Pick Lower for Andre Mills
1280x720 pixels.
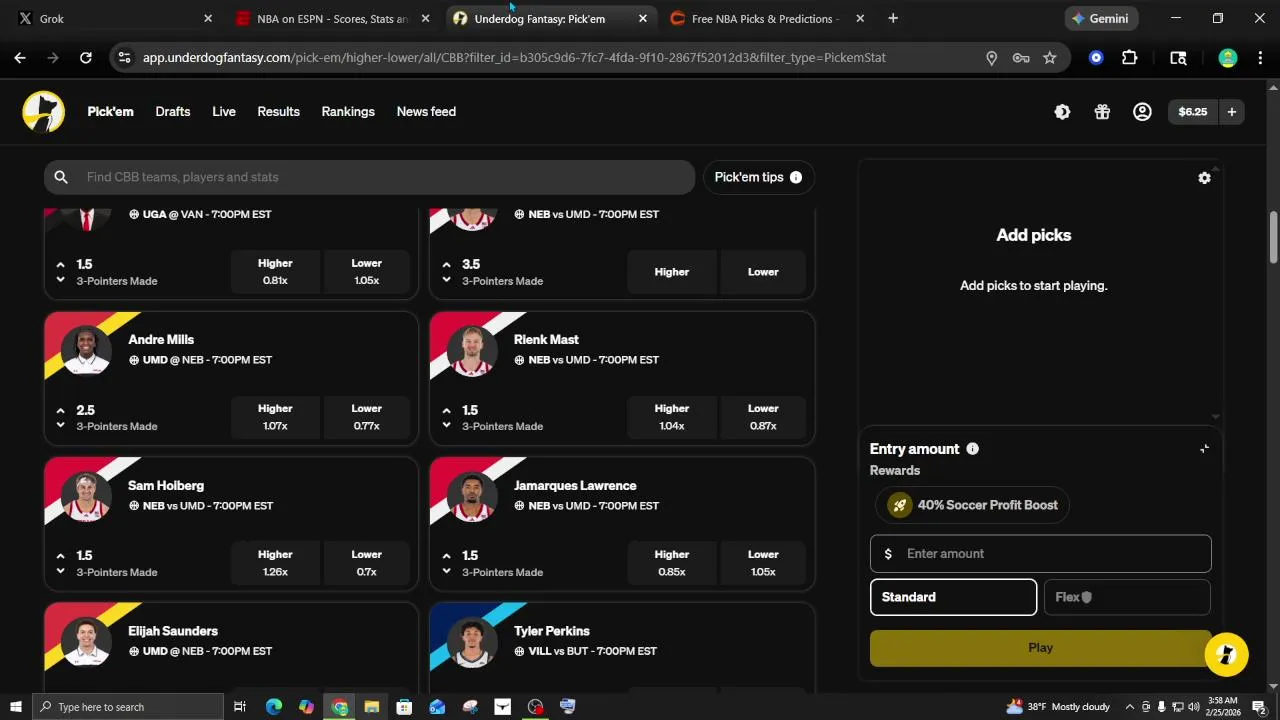[366, 417]
